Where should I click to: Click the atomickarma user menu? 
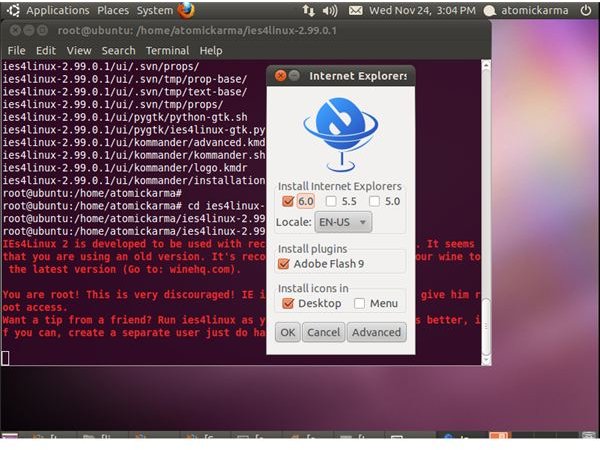tap(535, 10)
